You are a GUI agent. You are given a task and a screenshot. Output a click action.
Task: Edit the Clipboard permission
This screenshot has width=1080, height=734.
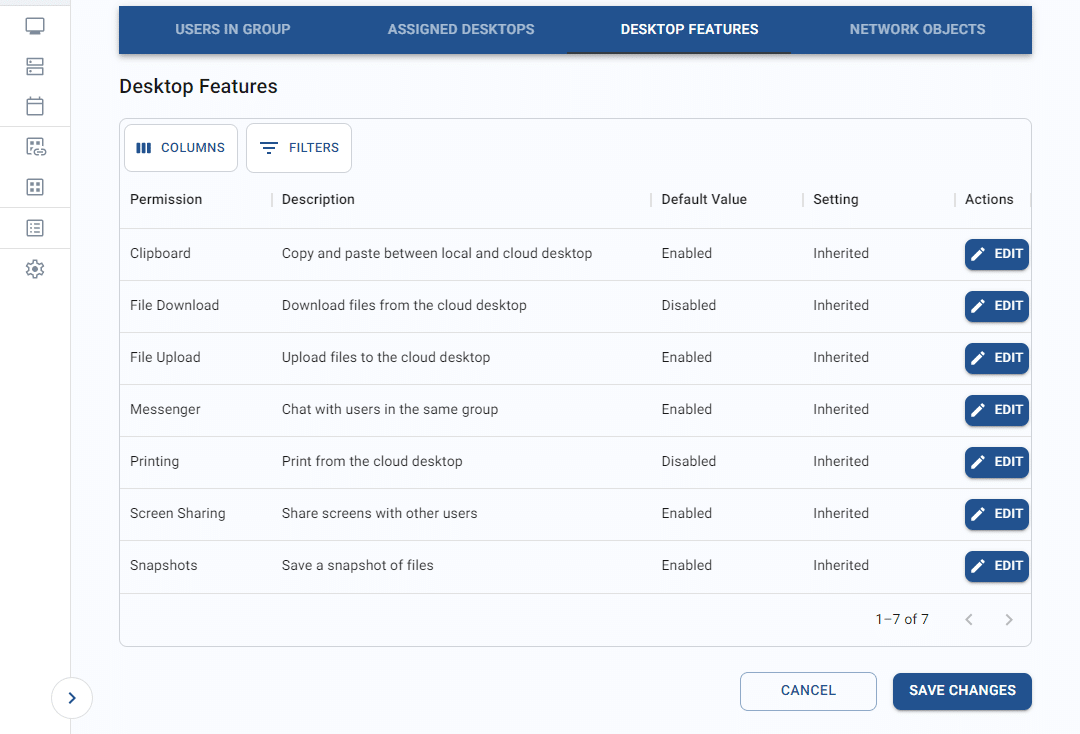pos(996,254)
